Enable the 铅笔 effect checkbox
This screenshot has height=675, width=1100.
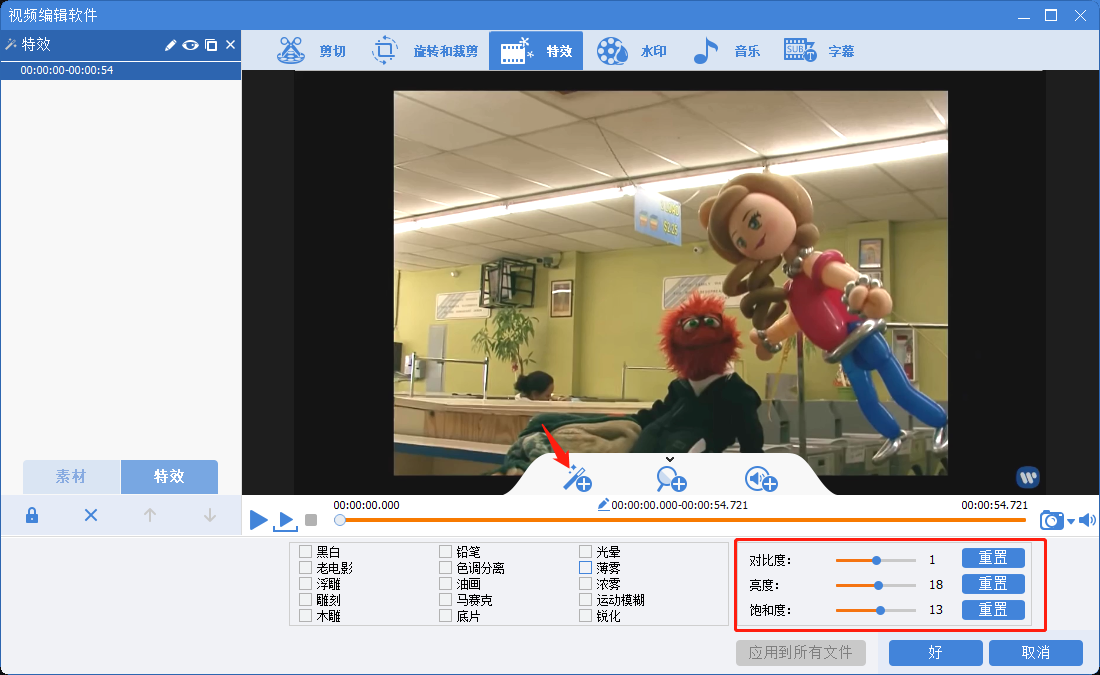click(x=445, y=552)
